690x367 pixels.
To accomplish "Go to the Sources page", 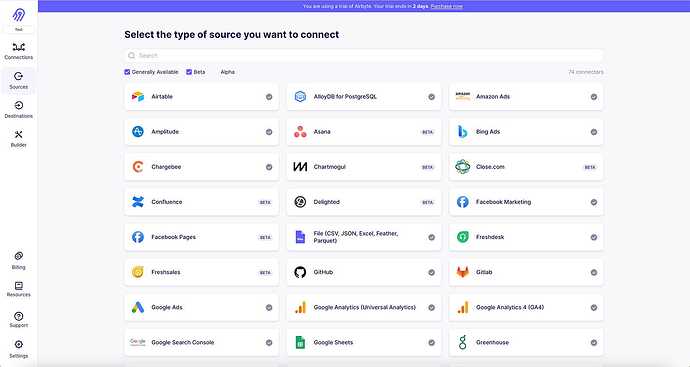I will (x=18, y=81).
